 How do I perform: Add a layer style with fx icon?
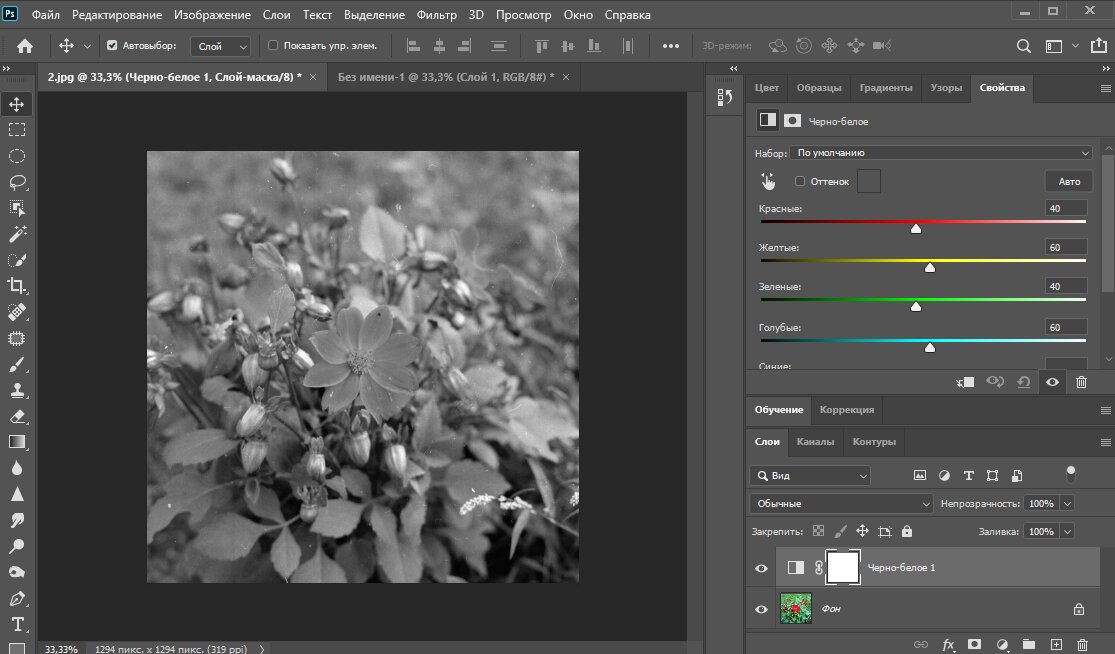coord(948,644)
